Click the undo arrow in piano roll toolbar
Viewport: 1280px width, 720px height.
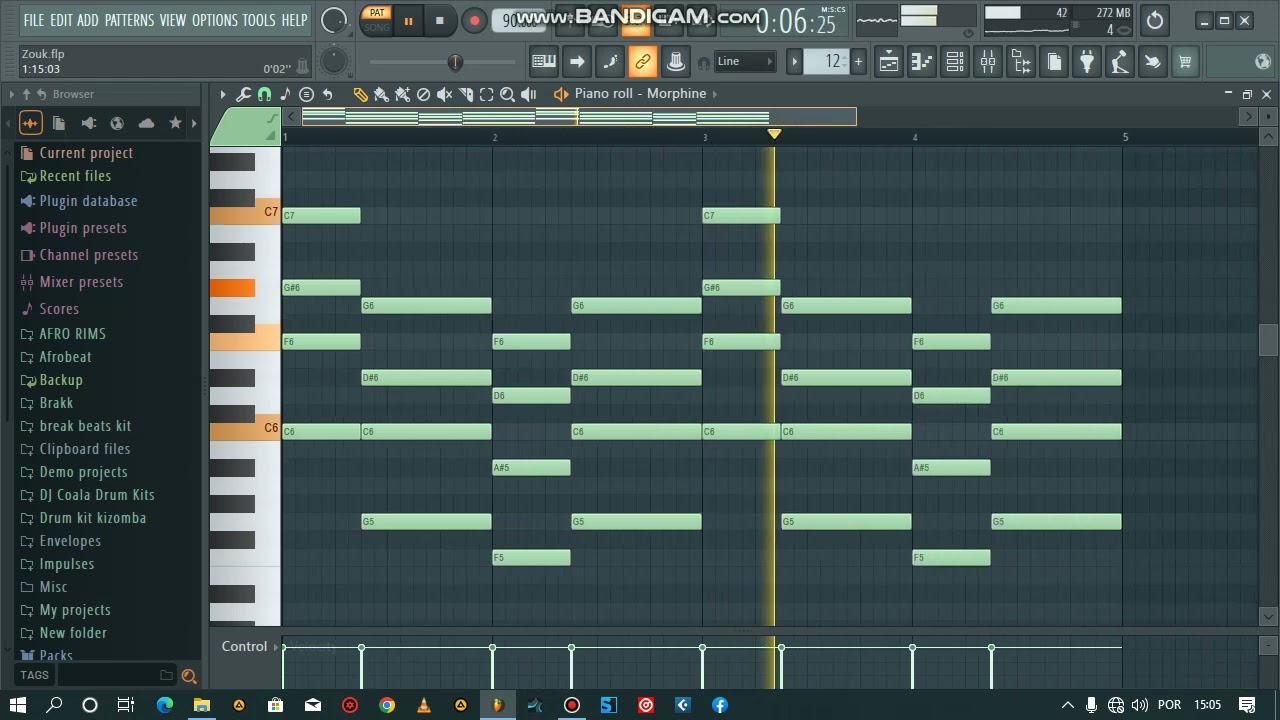point(327,94)
